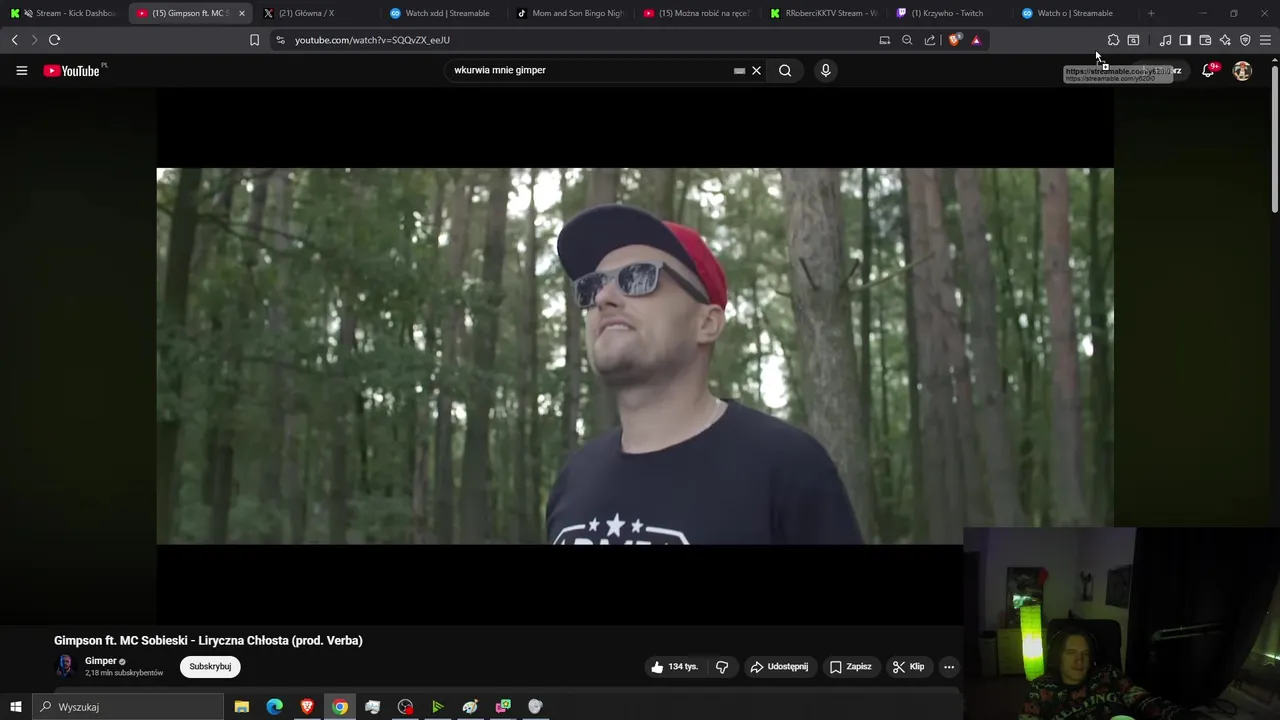This screenshot has height=720, width=1280.
Task: Open Brave browser from the taskbar
Action: click(x=307, y=707)
